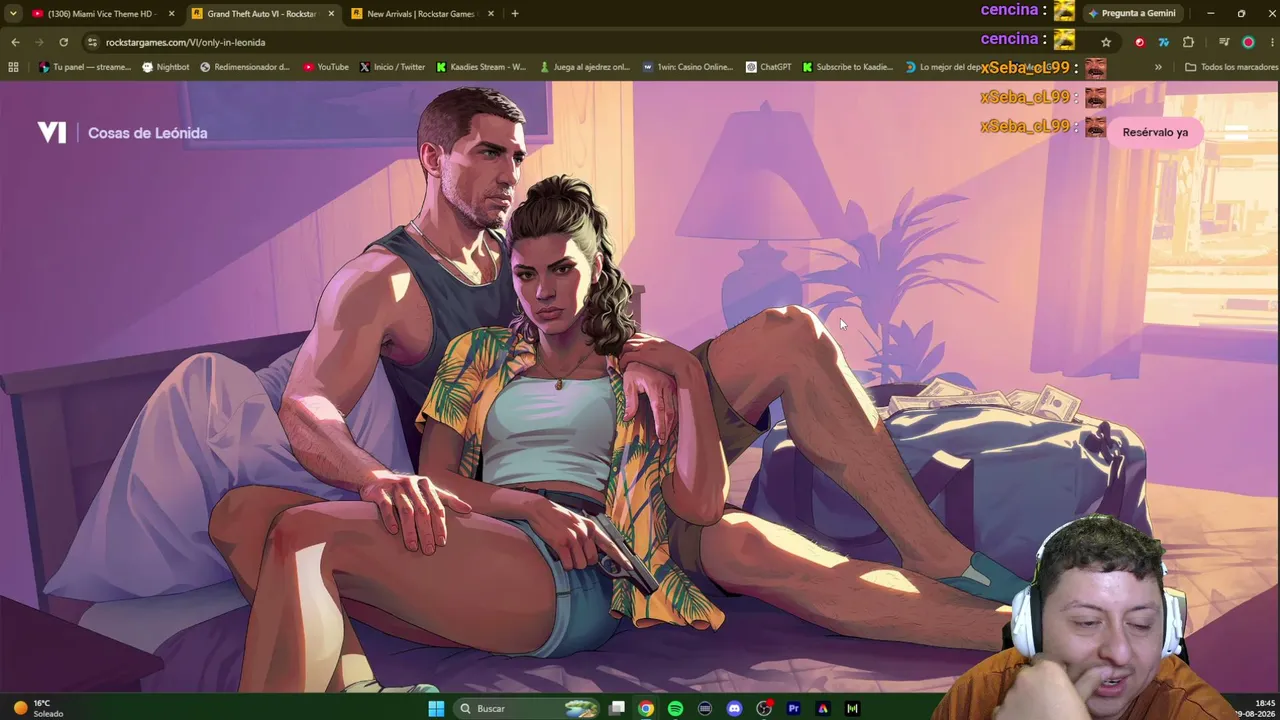Image resolution: width=1280 pixels, height=720 pixels.
Task: Close the New Arrivals tab
Action: click(x=491, y=14)
